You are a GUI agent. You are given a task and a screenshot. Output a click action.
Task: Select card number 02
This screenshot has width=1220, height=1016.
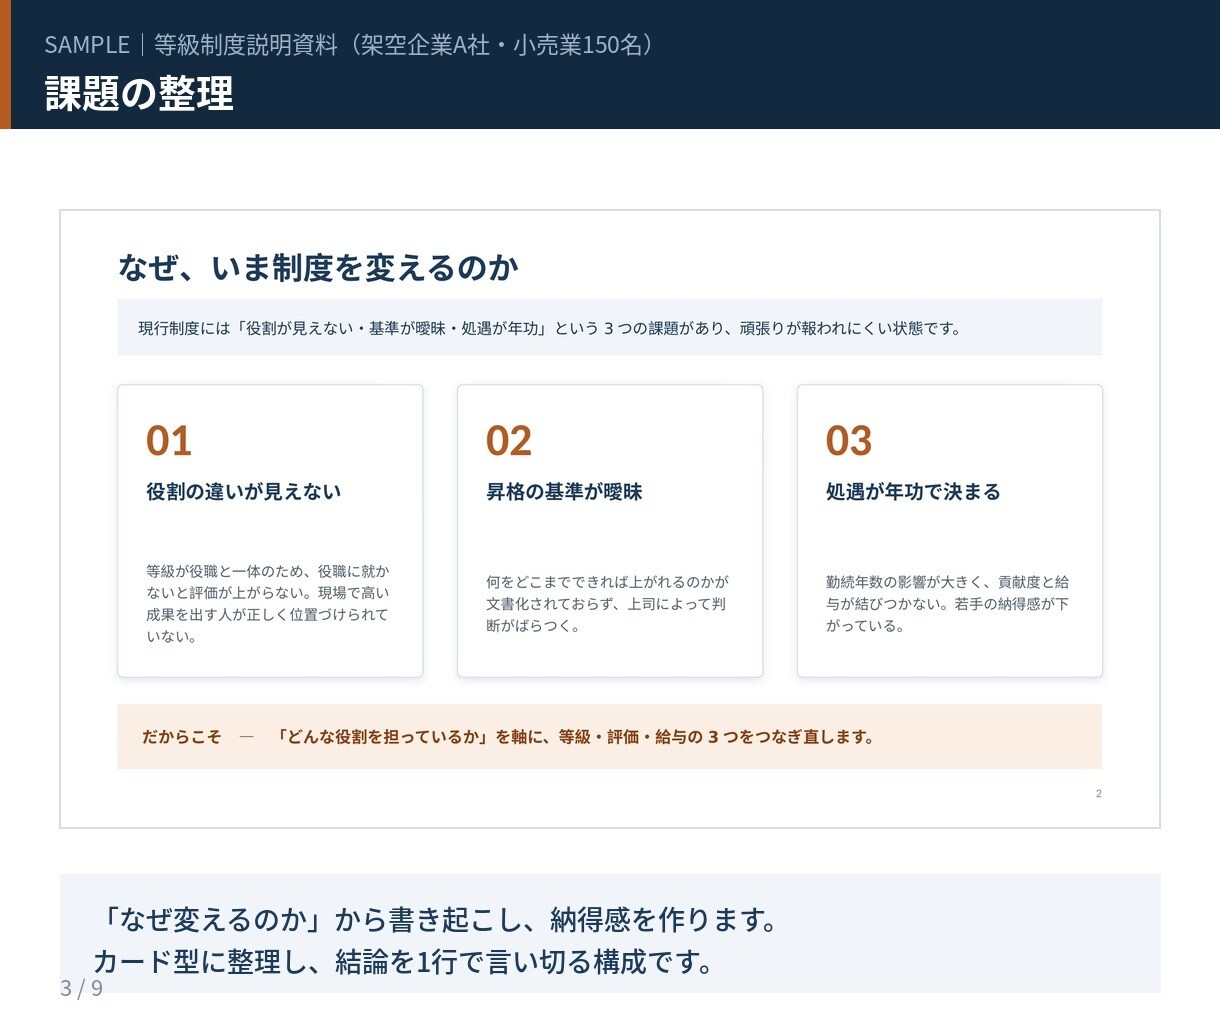(x=509, y=441)
